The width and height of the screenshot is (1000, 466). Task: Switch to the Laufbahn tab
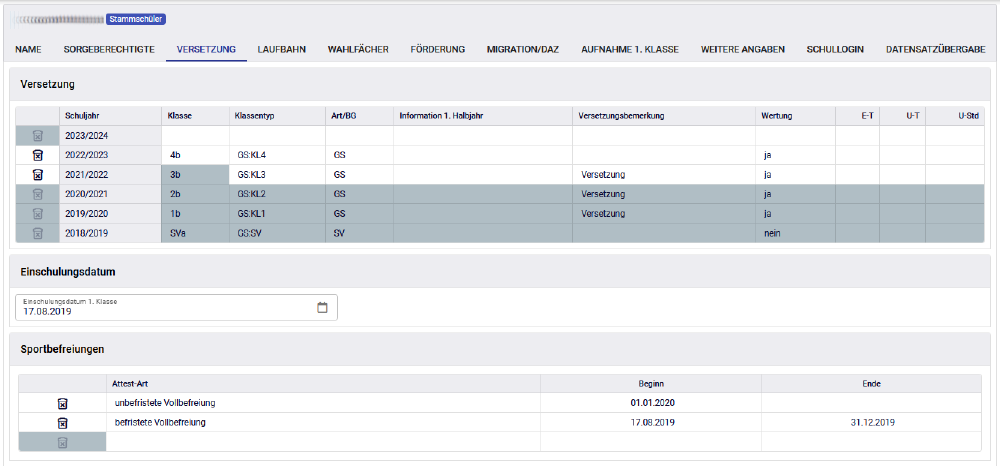pyautogui.click(x=281, y=49)
